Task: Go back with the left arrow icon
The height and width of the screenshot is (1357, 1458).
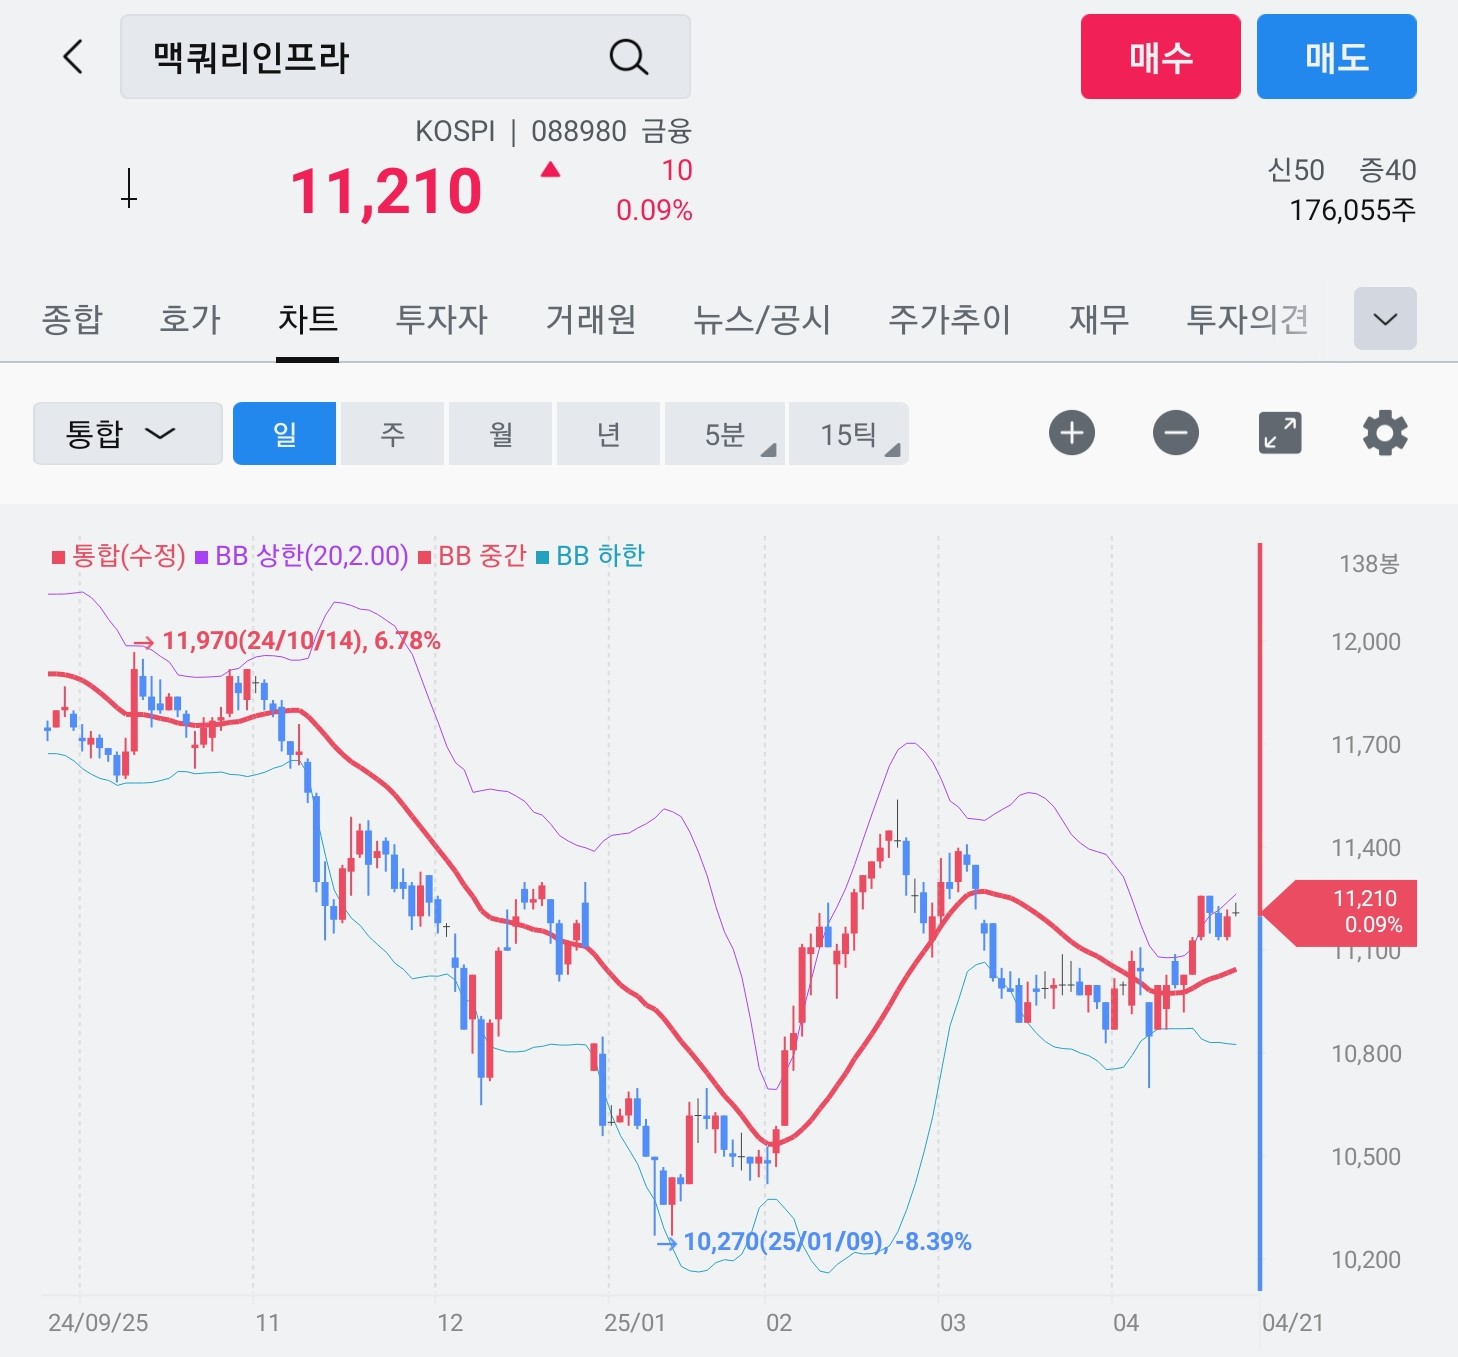Action: (73, 57)
